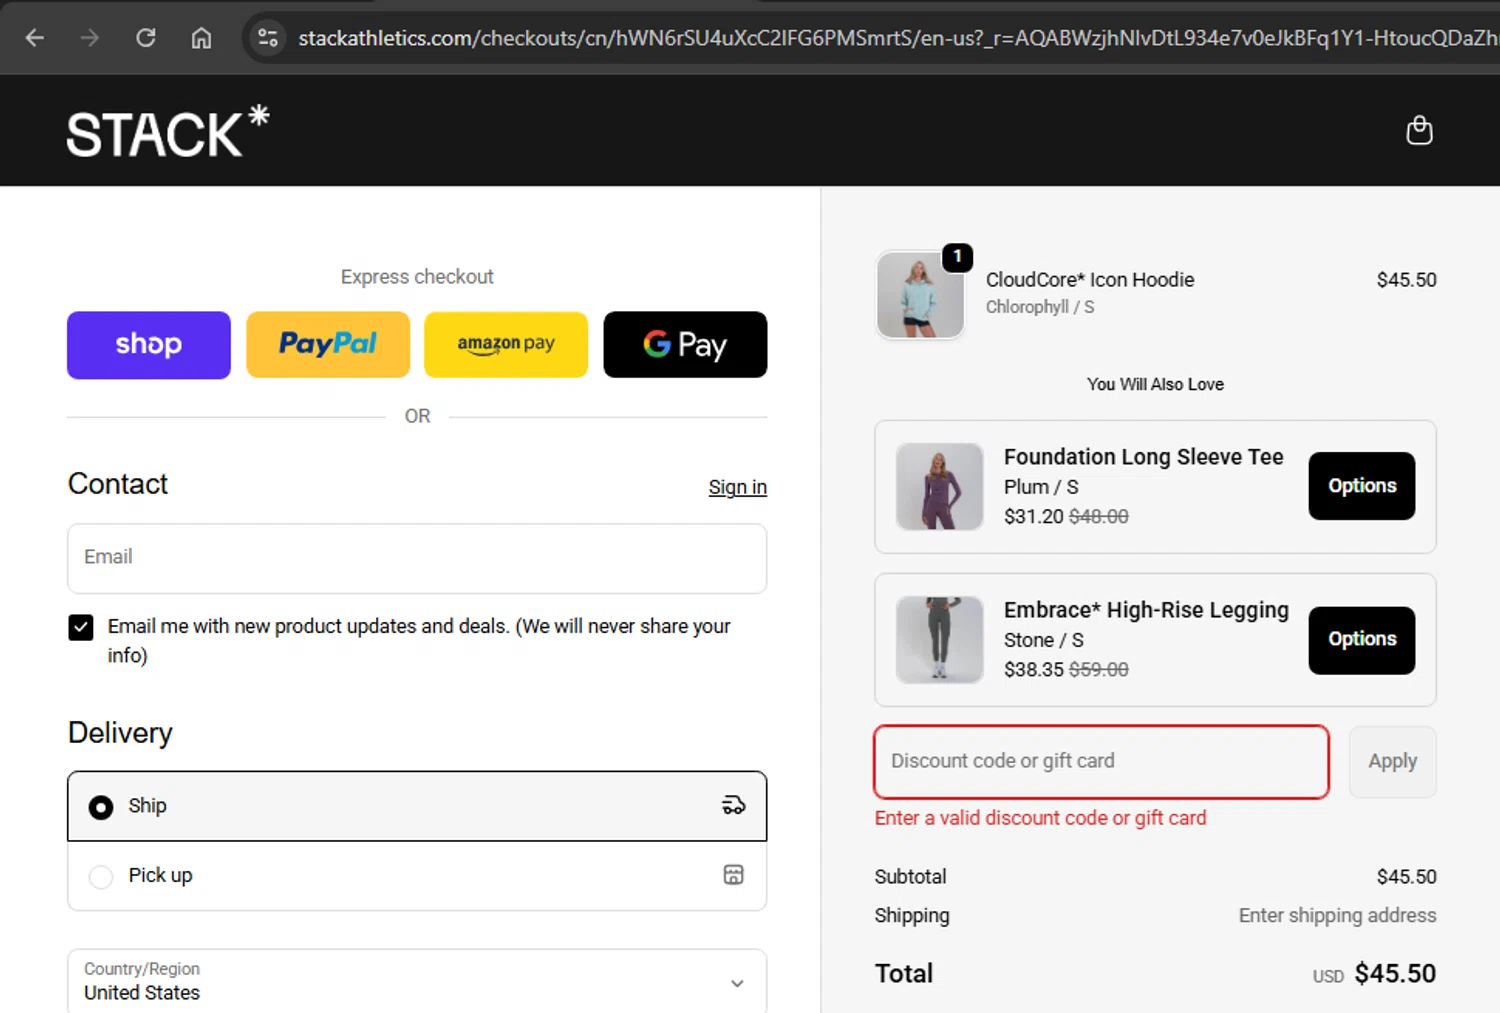Viewport: 1500px width, 1013px height.
Task: Open Options for Embrace High-Rise Legging
Action: [x=1361, y=640]
